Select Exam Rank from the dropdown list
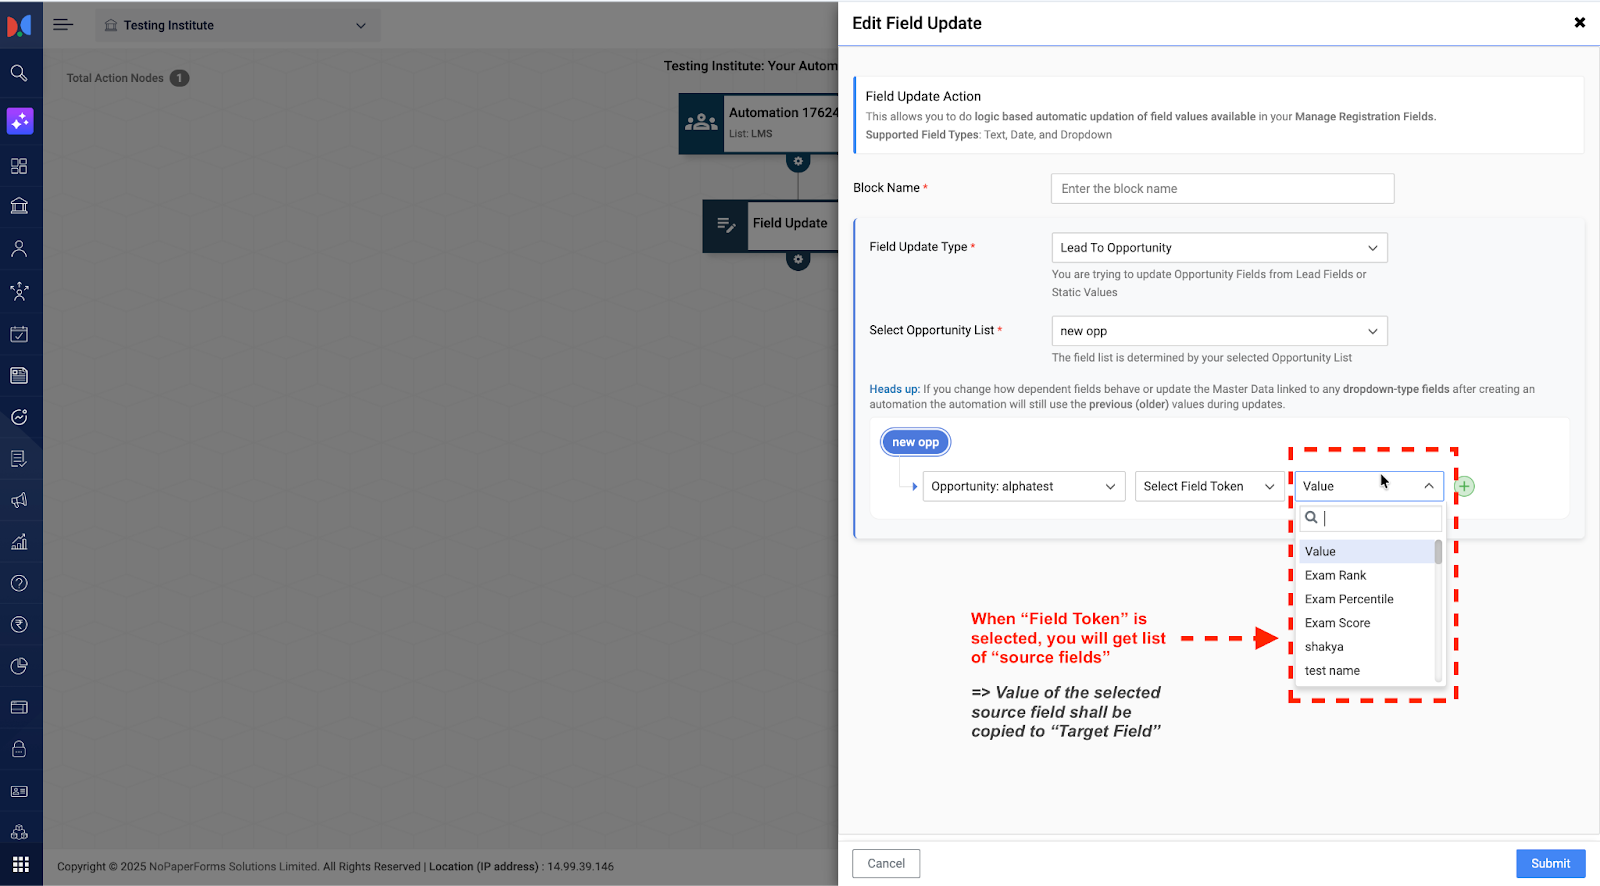The image size is (1600, 886). [1335, 575]
